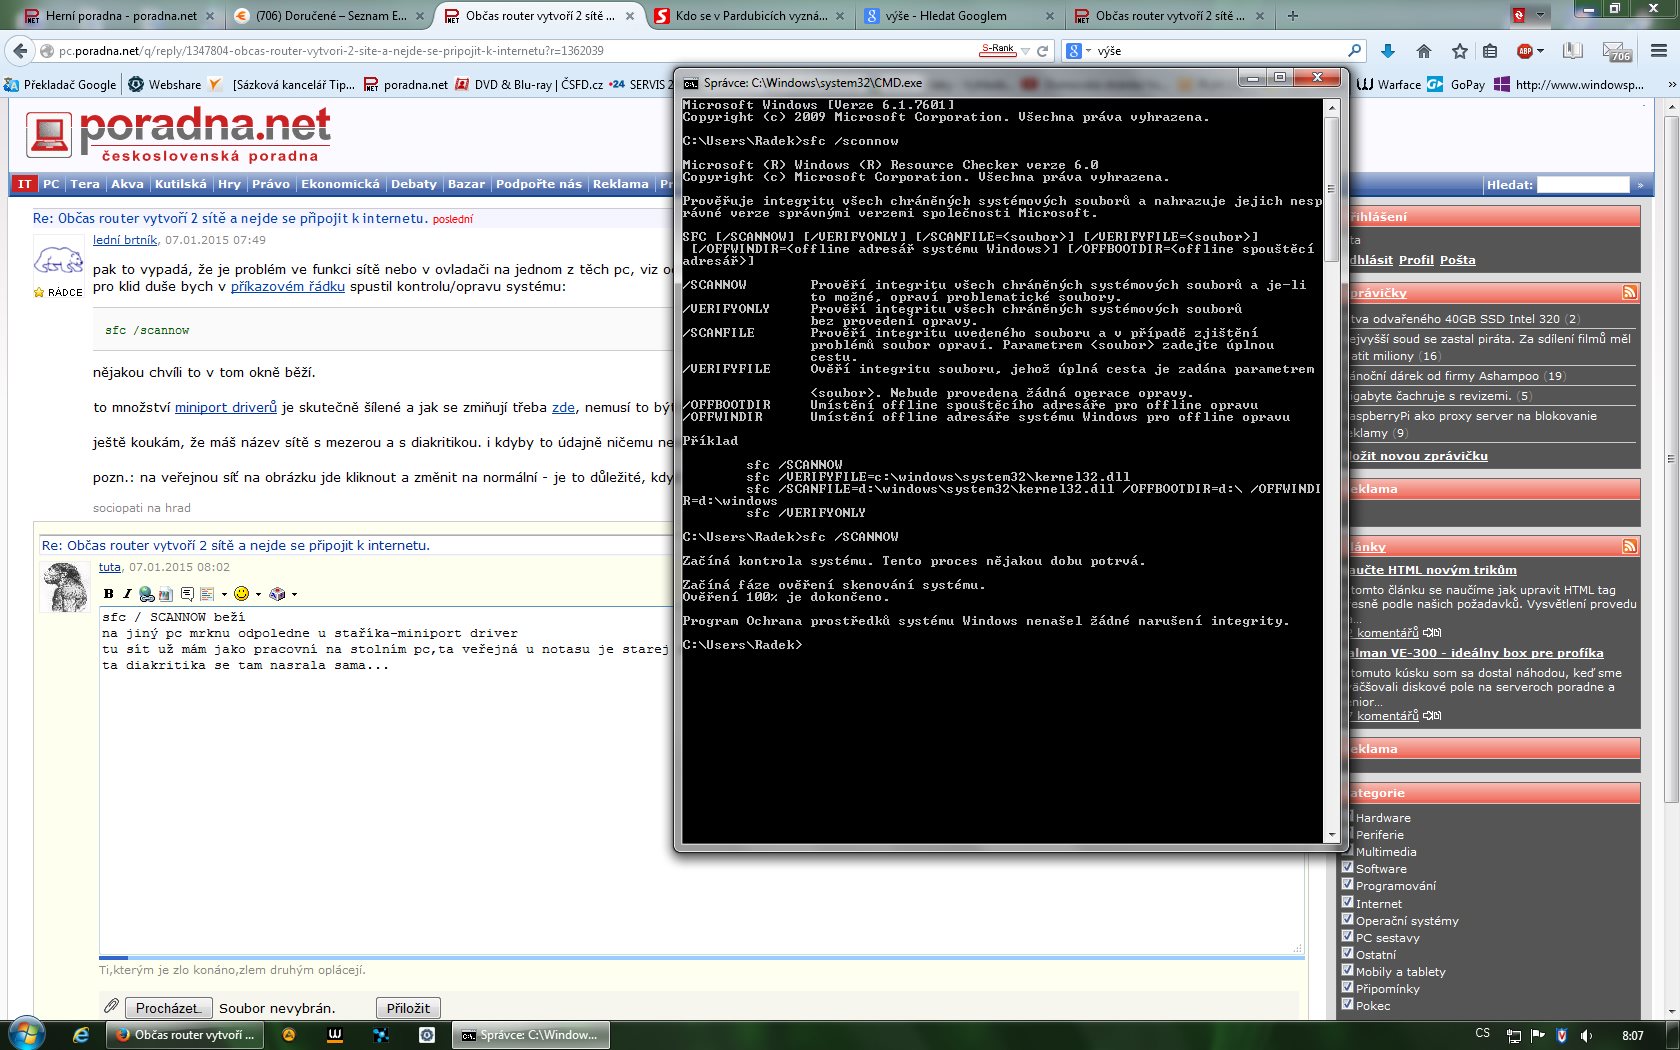This screenshot has width=1680, height=1050.
Task: Bookmark this page with the star icon
Action: (1460, 51)
